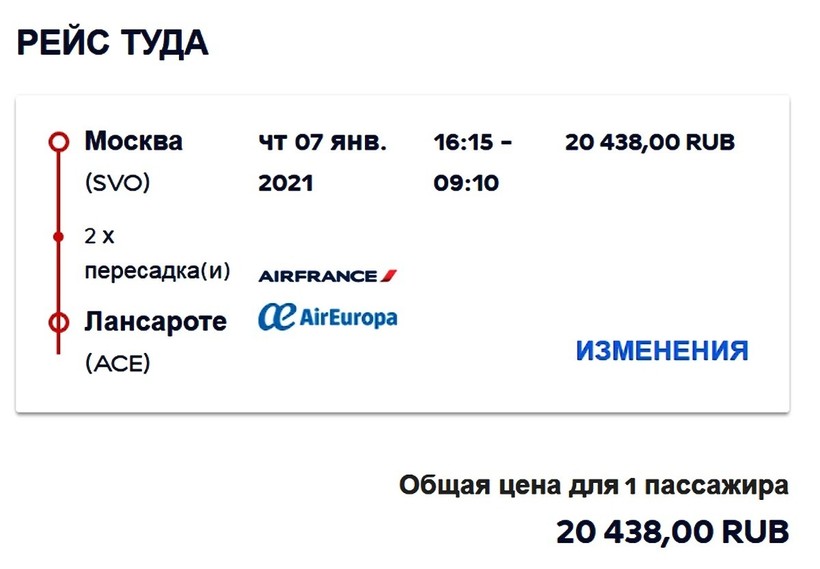Click 'Общая цена для 1 пассажира' label
This screenshot has height=569, width=820.
coord(593,487)
